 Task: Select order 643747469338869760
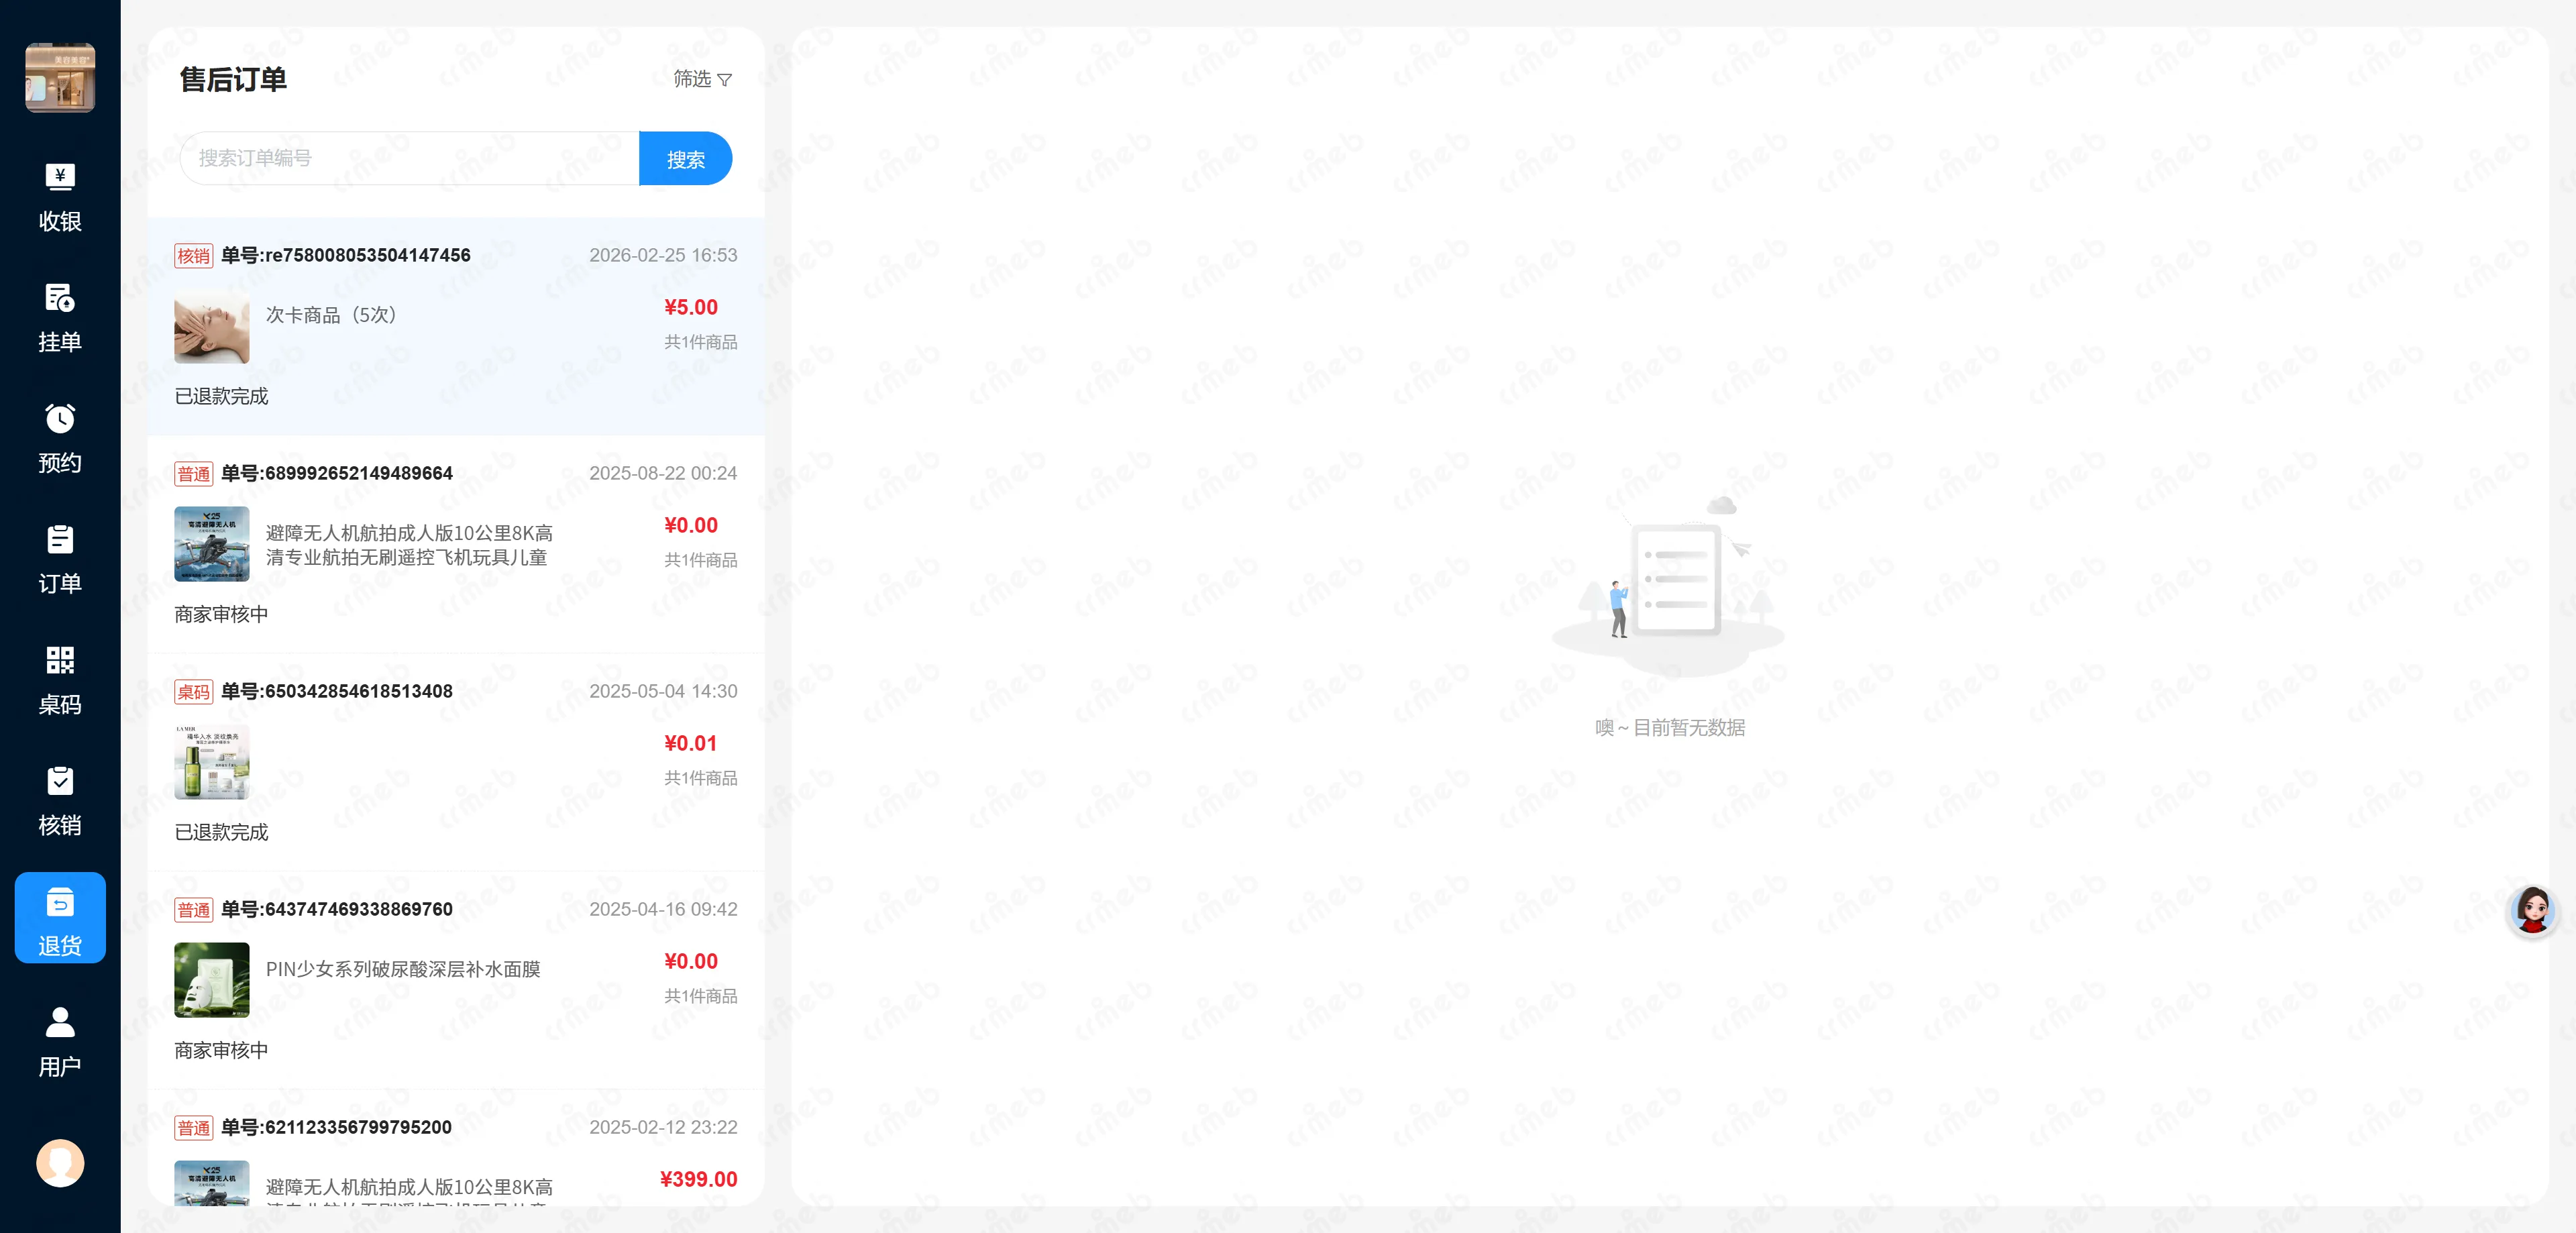point(456,981)
